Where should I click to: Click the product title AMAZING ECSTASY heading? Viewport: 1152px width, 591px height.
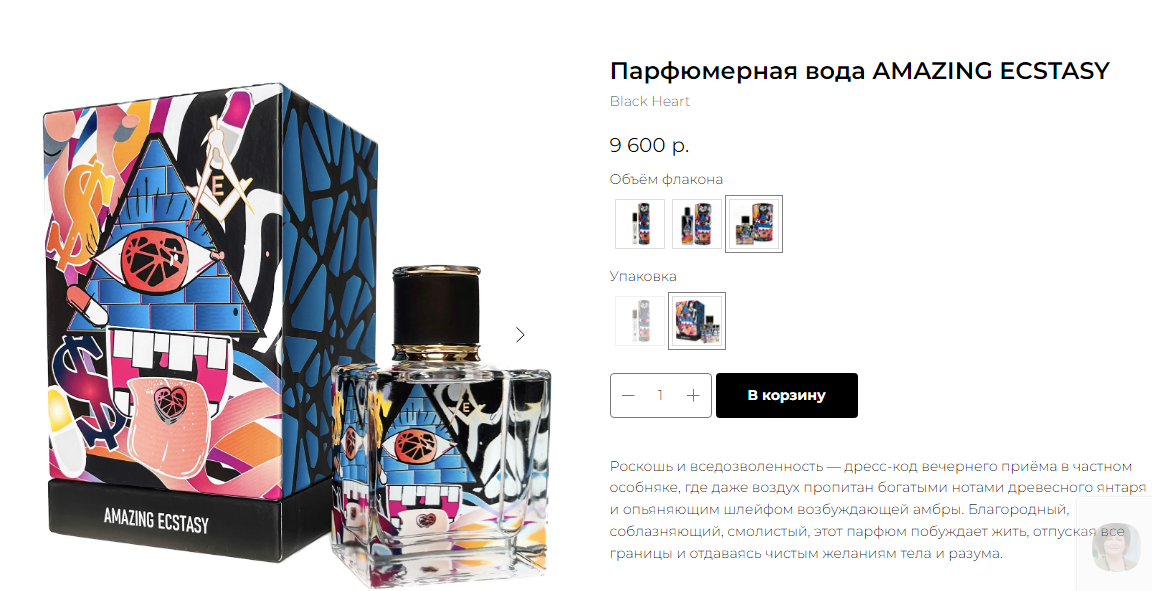click(860, 71)
